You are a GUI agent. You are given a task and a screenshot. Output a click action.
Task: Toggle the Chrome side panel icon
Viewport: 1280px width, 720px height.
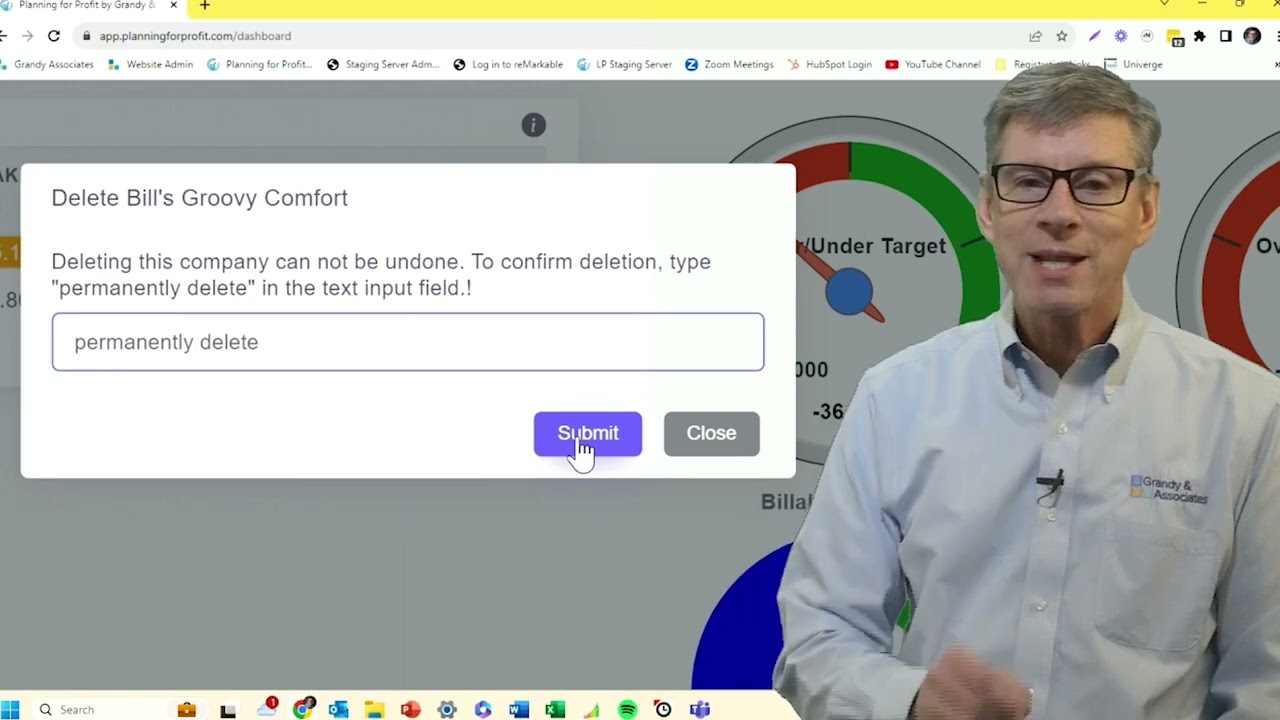[1226, 36]
